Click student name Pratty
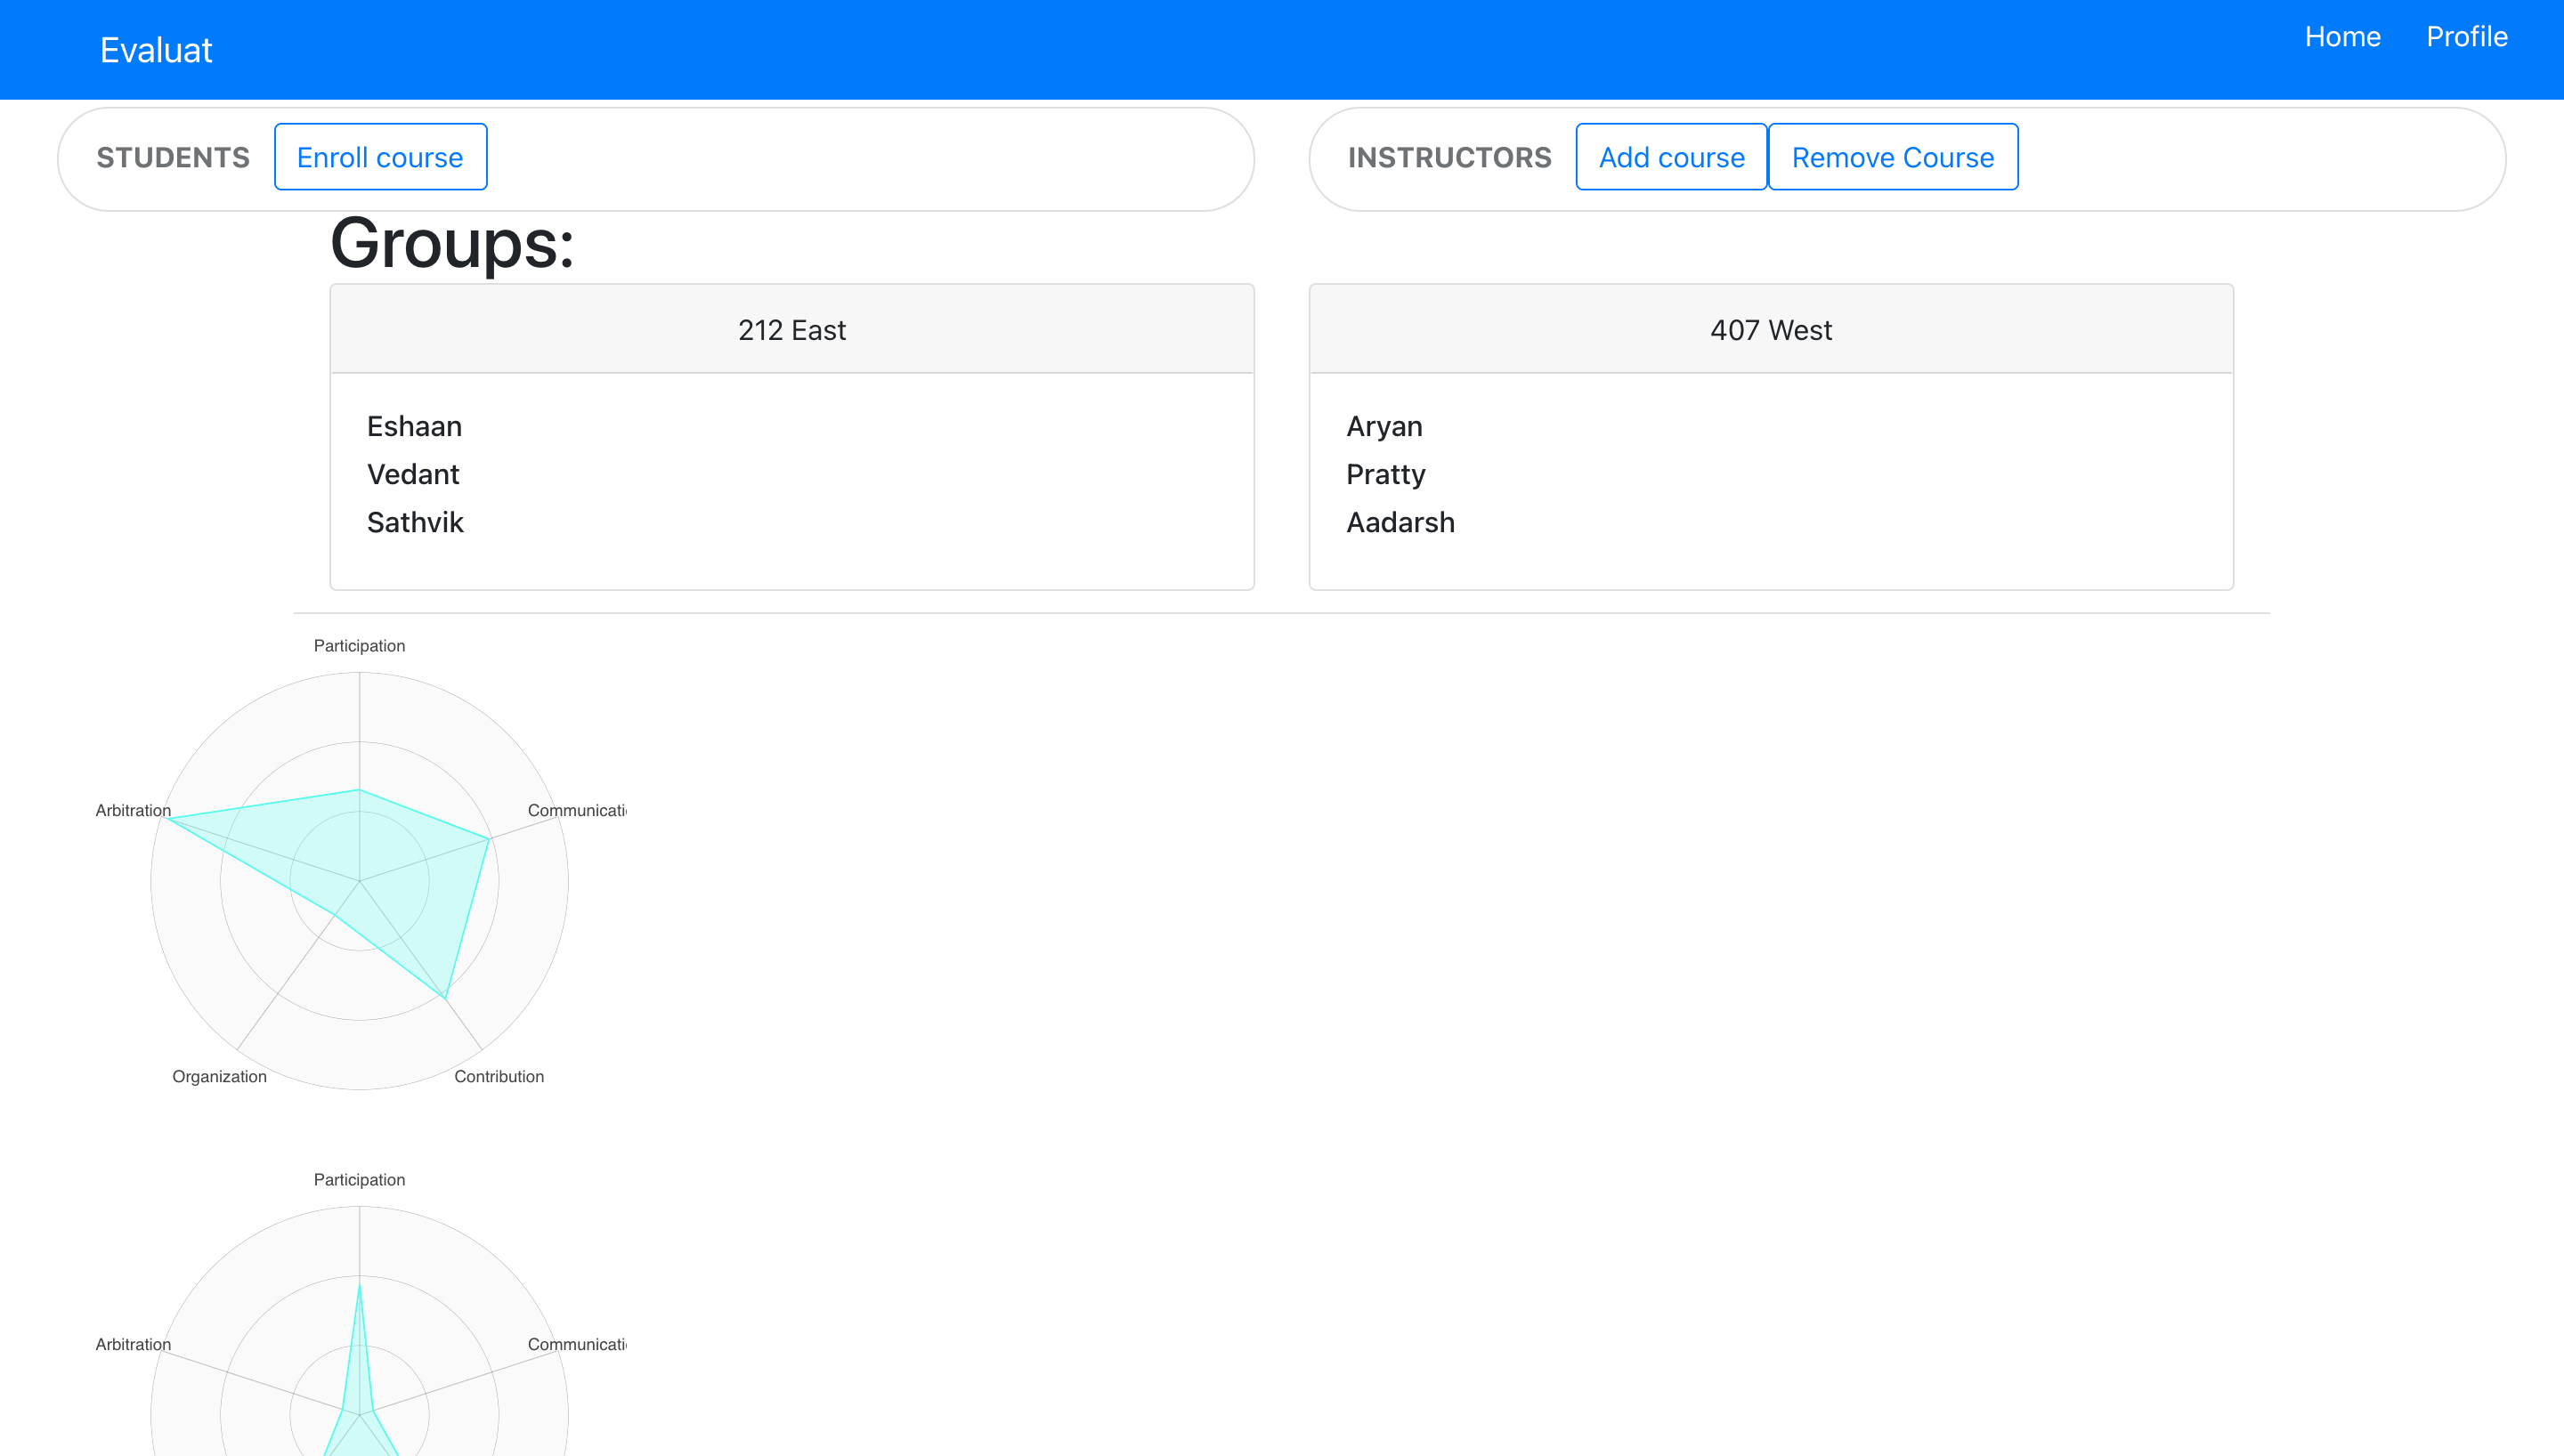 tap(1385, 474)
